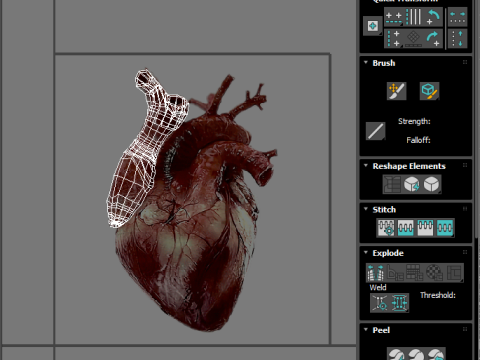Click the Flatten by Material ID icon
Screen dimensions: 480x360
(434, 273)
